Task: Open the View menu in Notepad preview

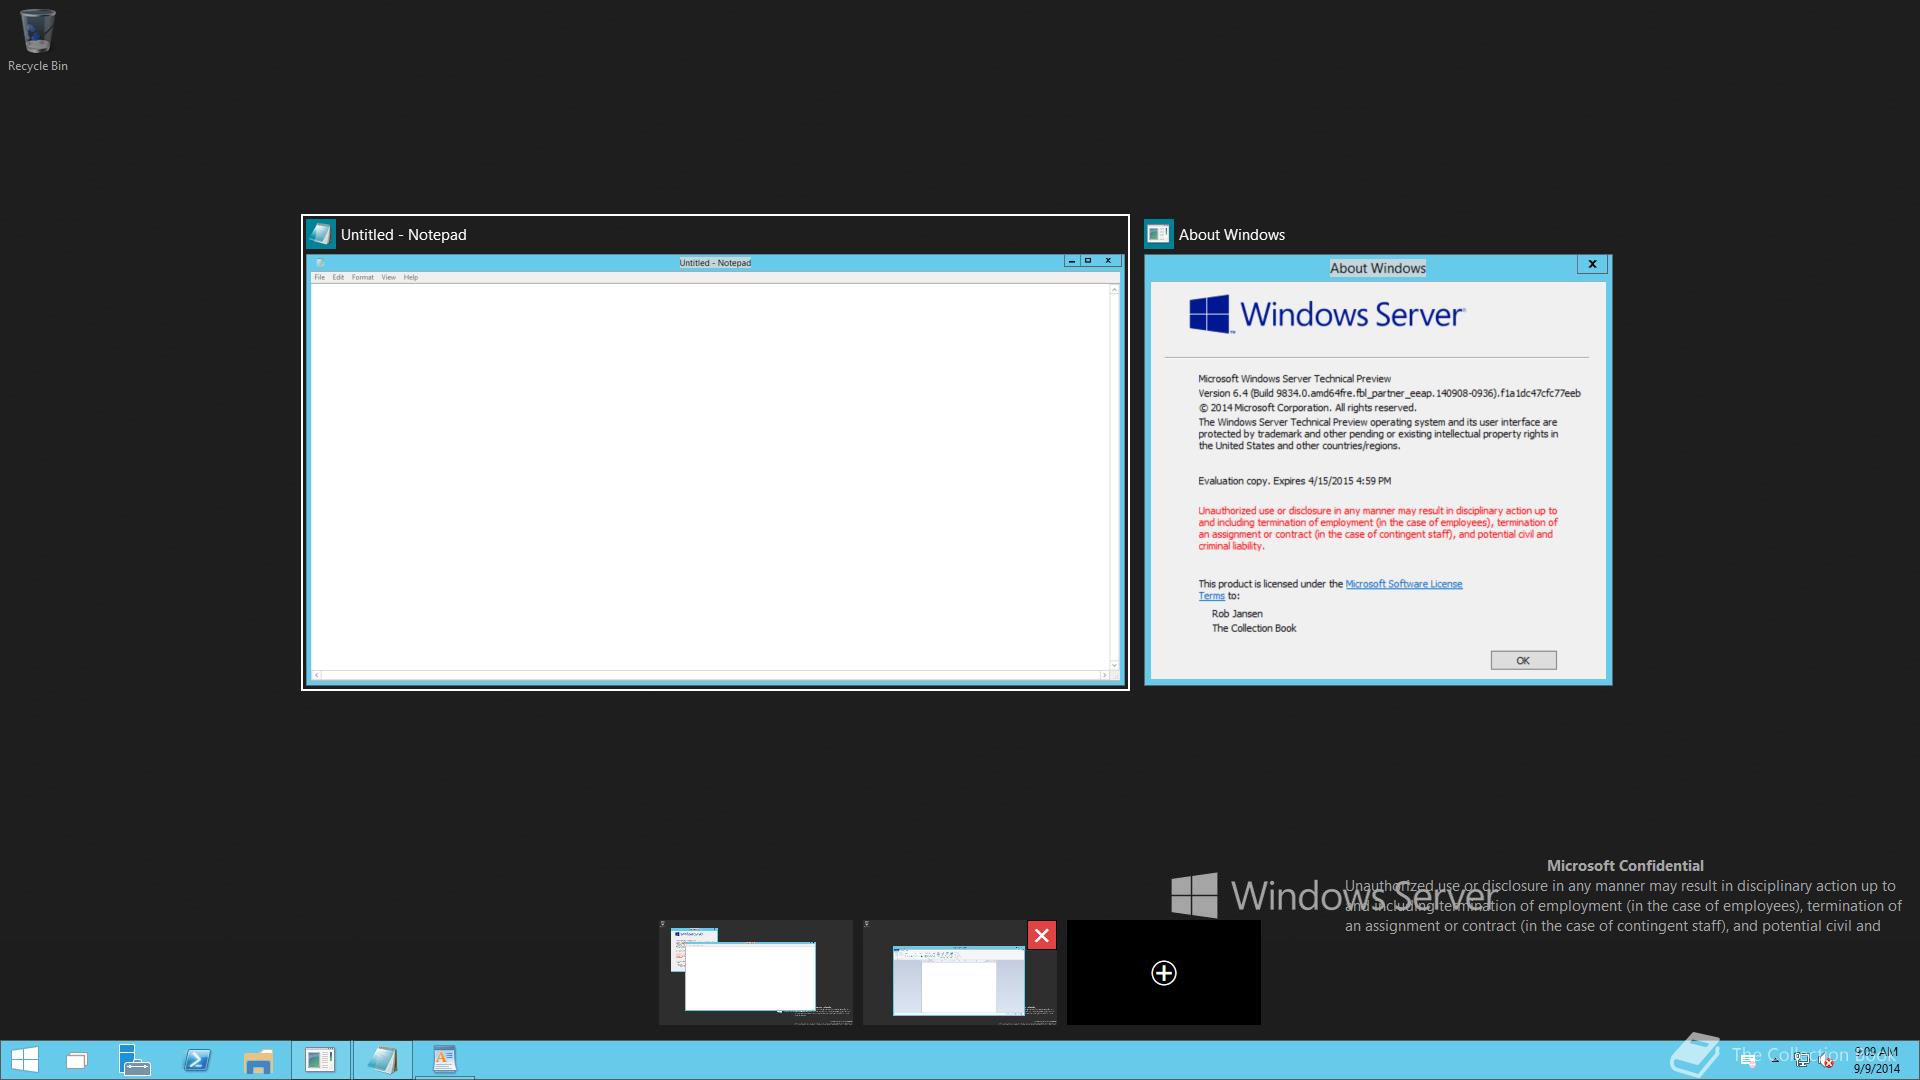Action: pyautogui.click(x=388, y=277)
